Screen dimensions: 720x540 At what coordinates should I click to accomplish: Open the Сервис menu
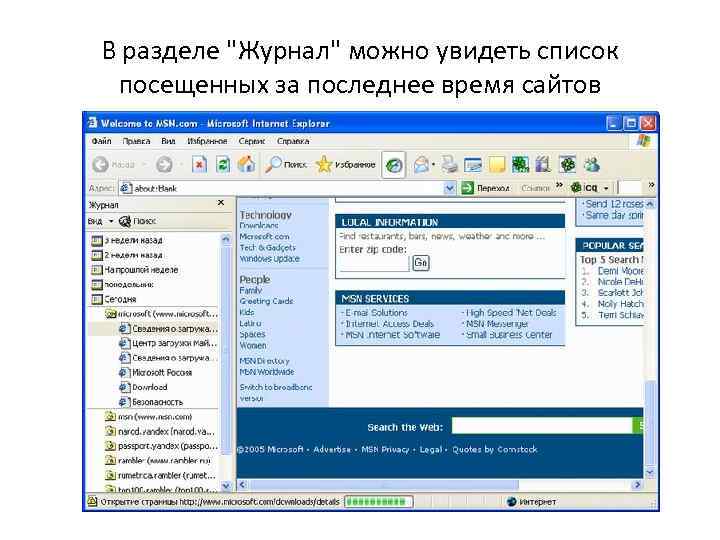(x=252, y=141)
